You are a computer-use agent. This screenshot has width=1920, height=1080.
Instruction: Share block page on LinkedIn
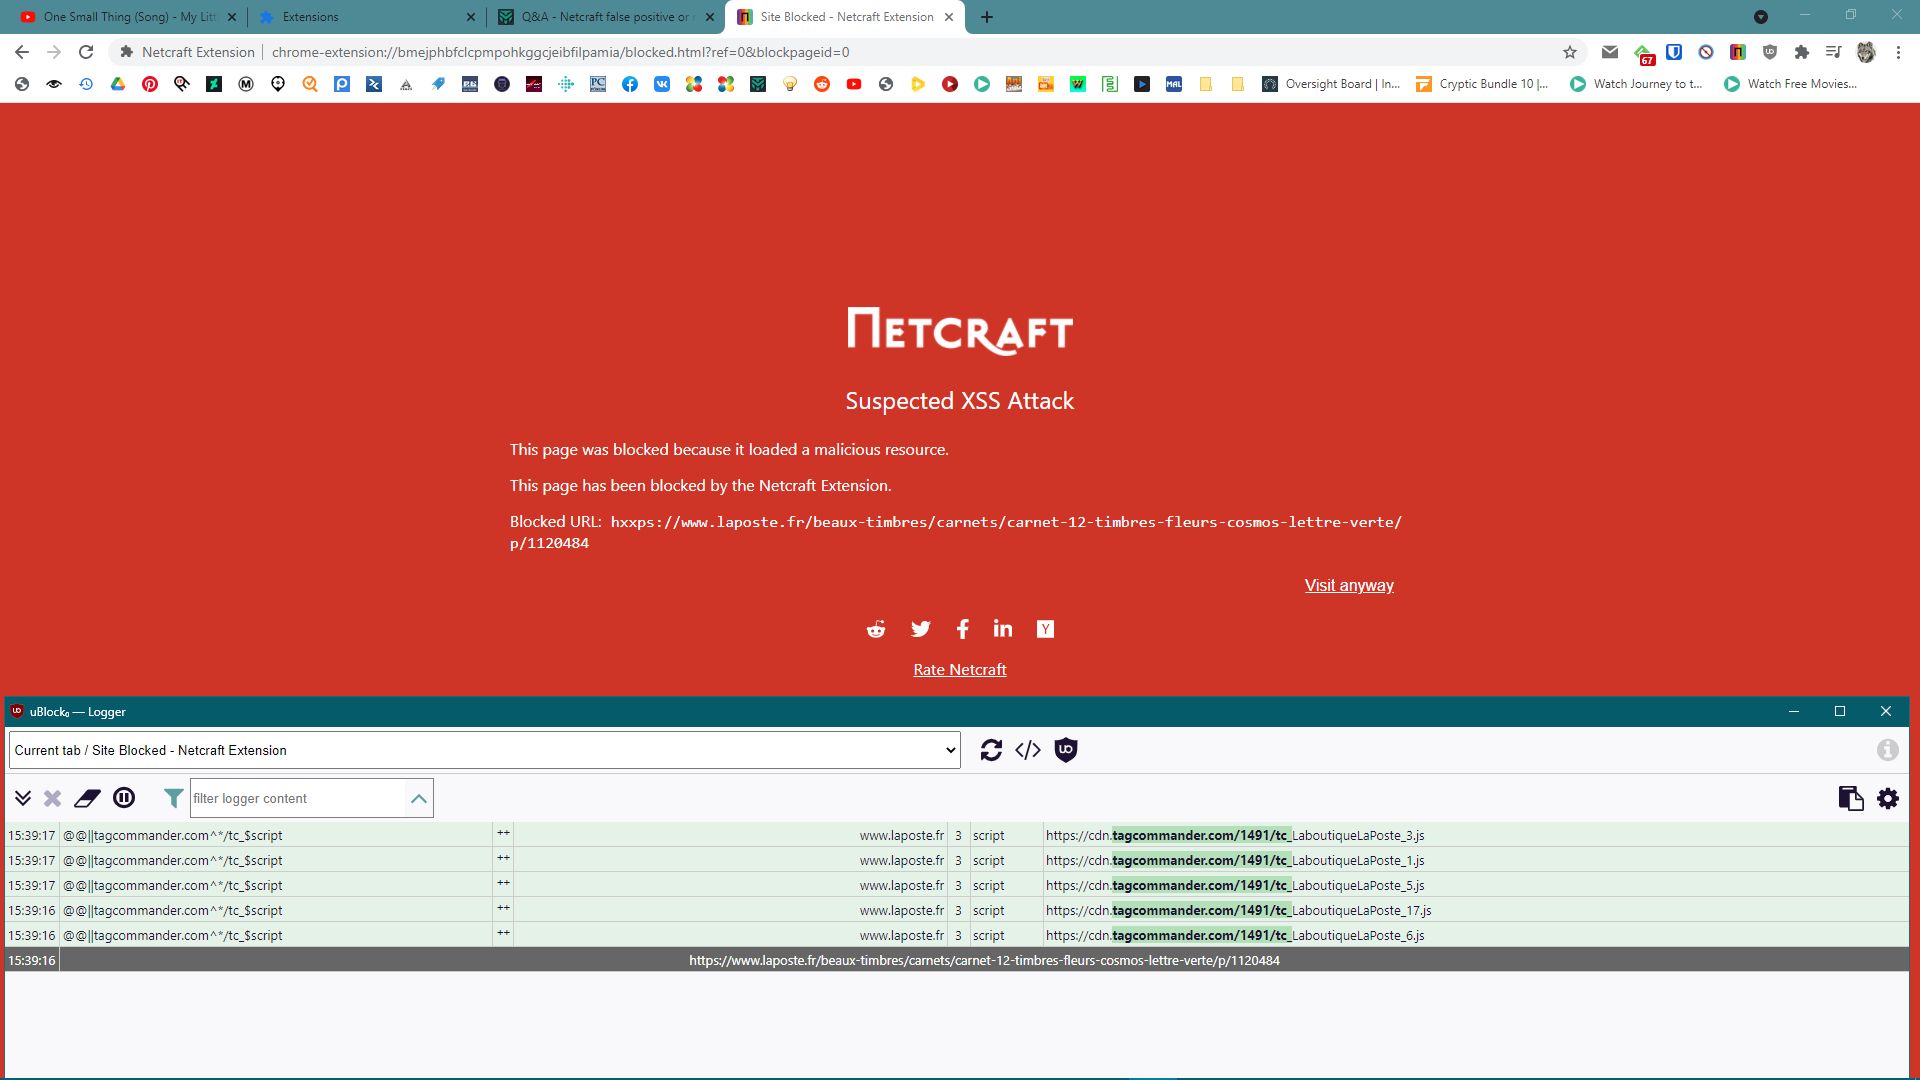click(x=1003, y=629)
